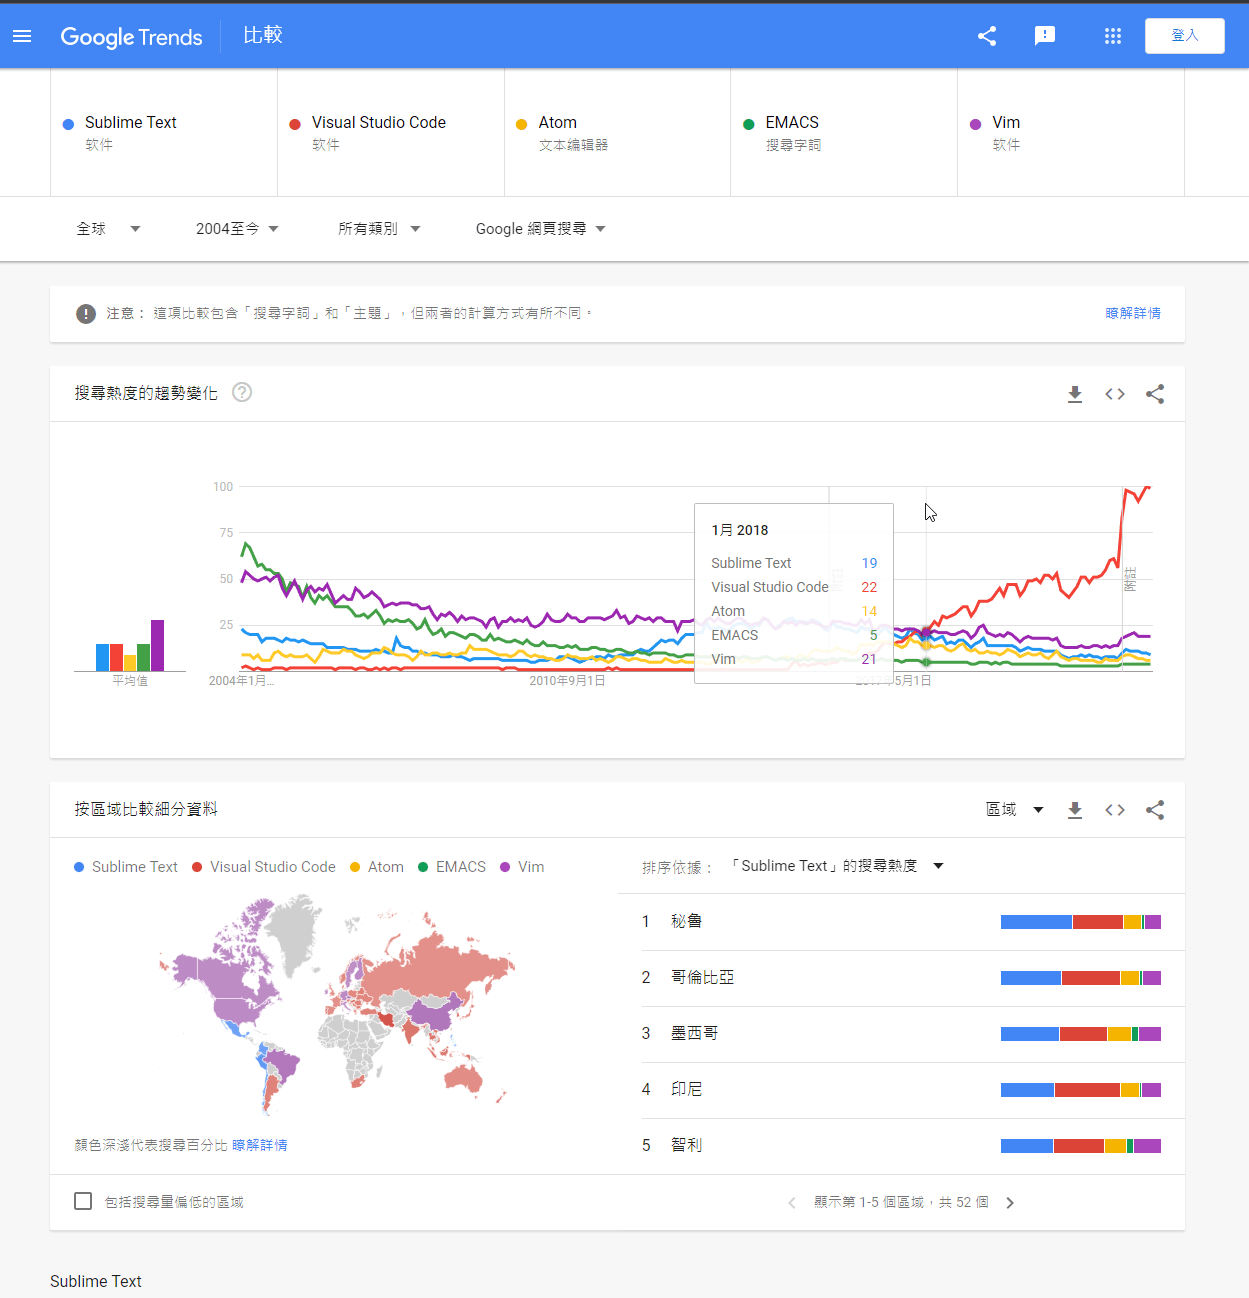Open embed options for regional breakdown
This screenshot has height=1298, width=1249.
coord(1114,810)
